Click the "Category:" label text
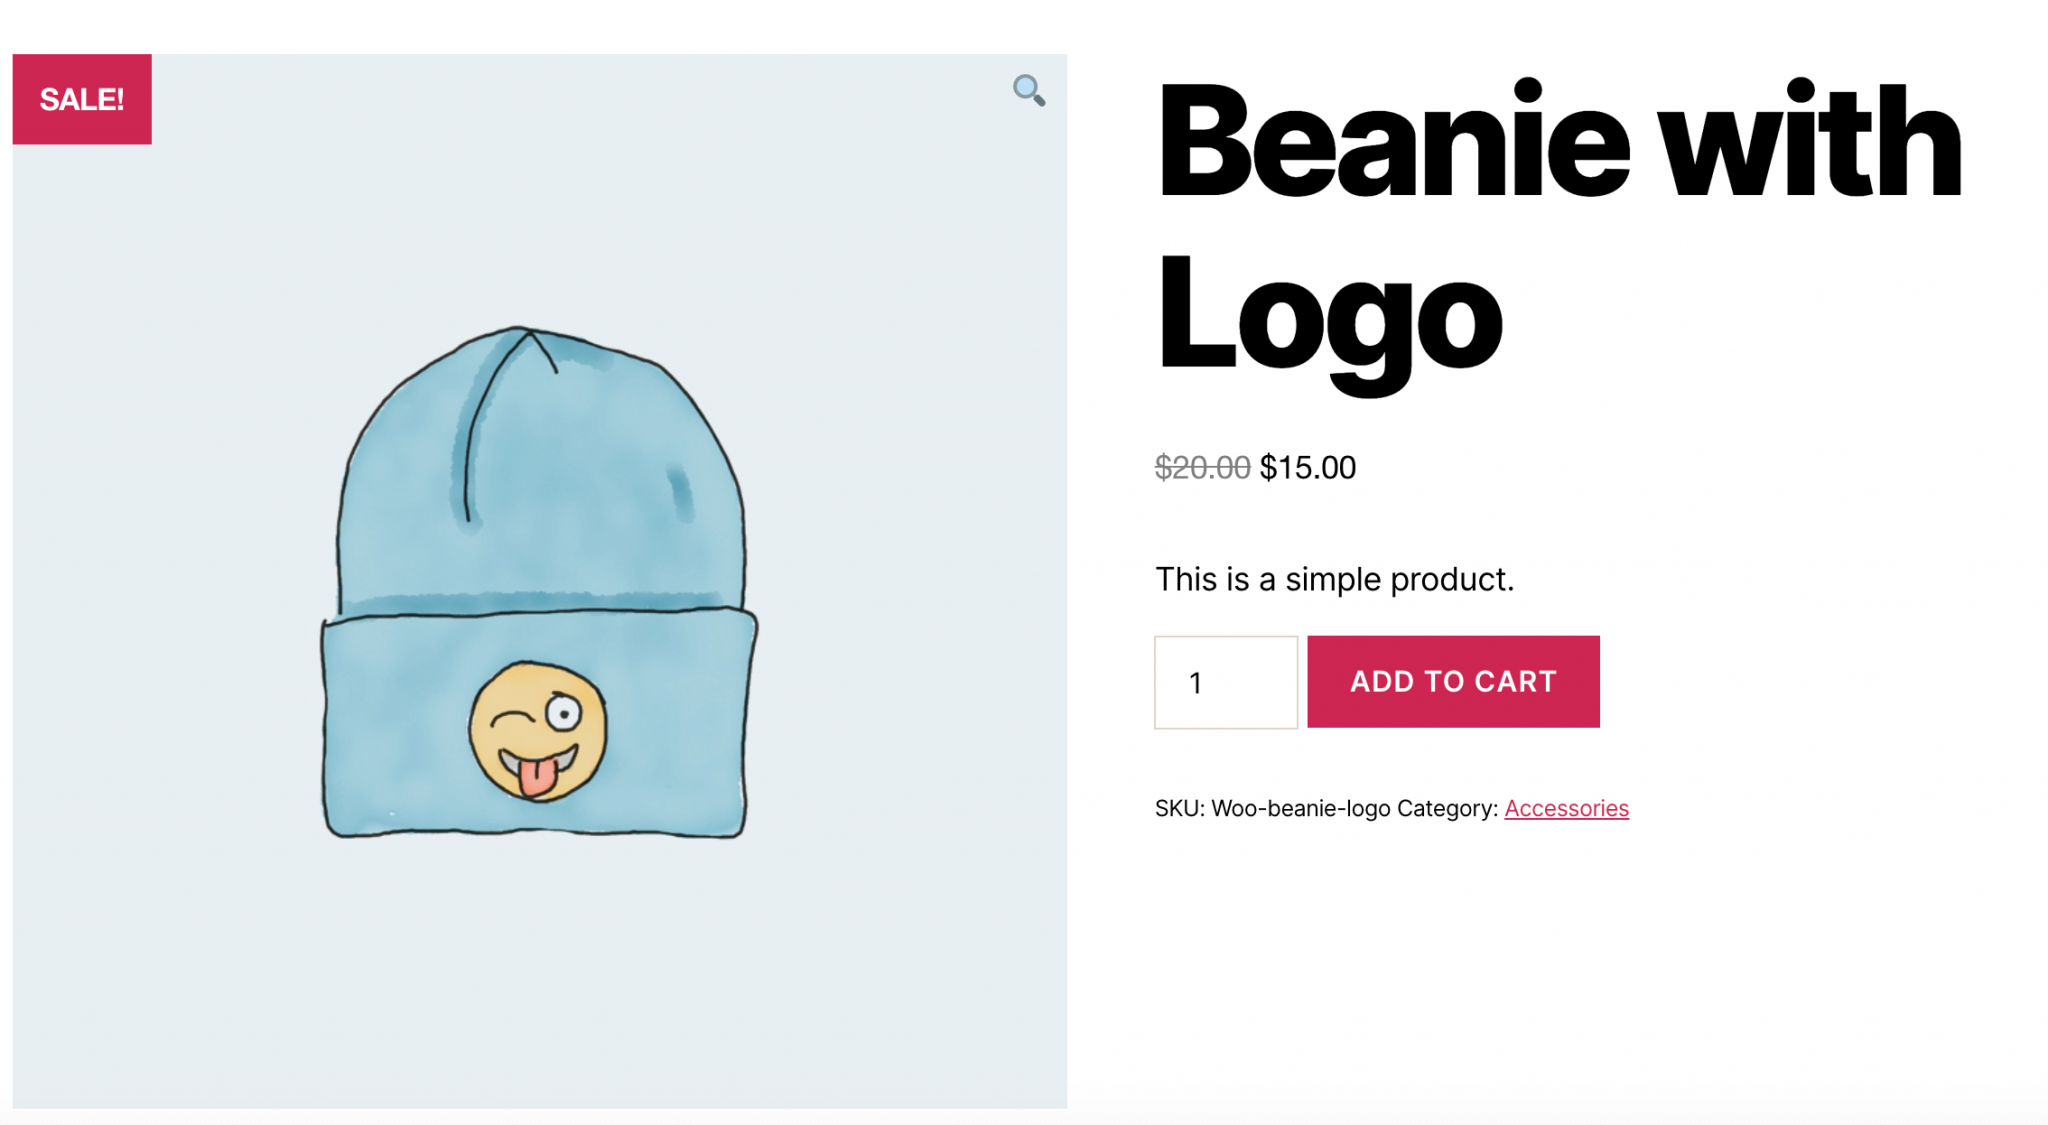Screen dimensions: 2048x1125 coord(1447,808)
